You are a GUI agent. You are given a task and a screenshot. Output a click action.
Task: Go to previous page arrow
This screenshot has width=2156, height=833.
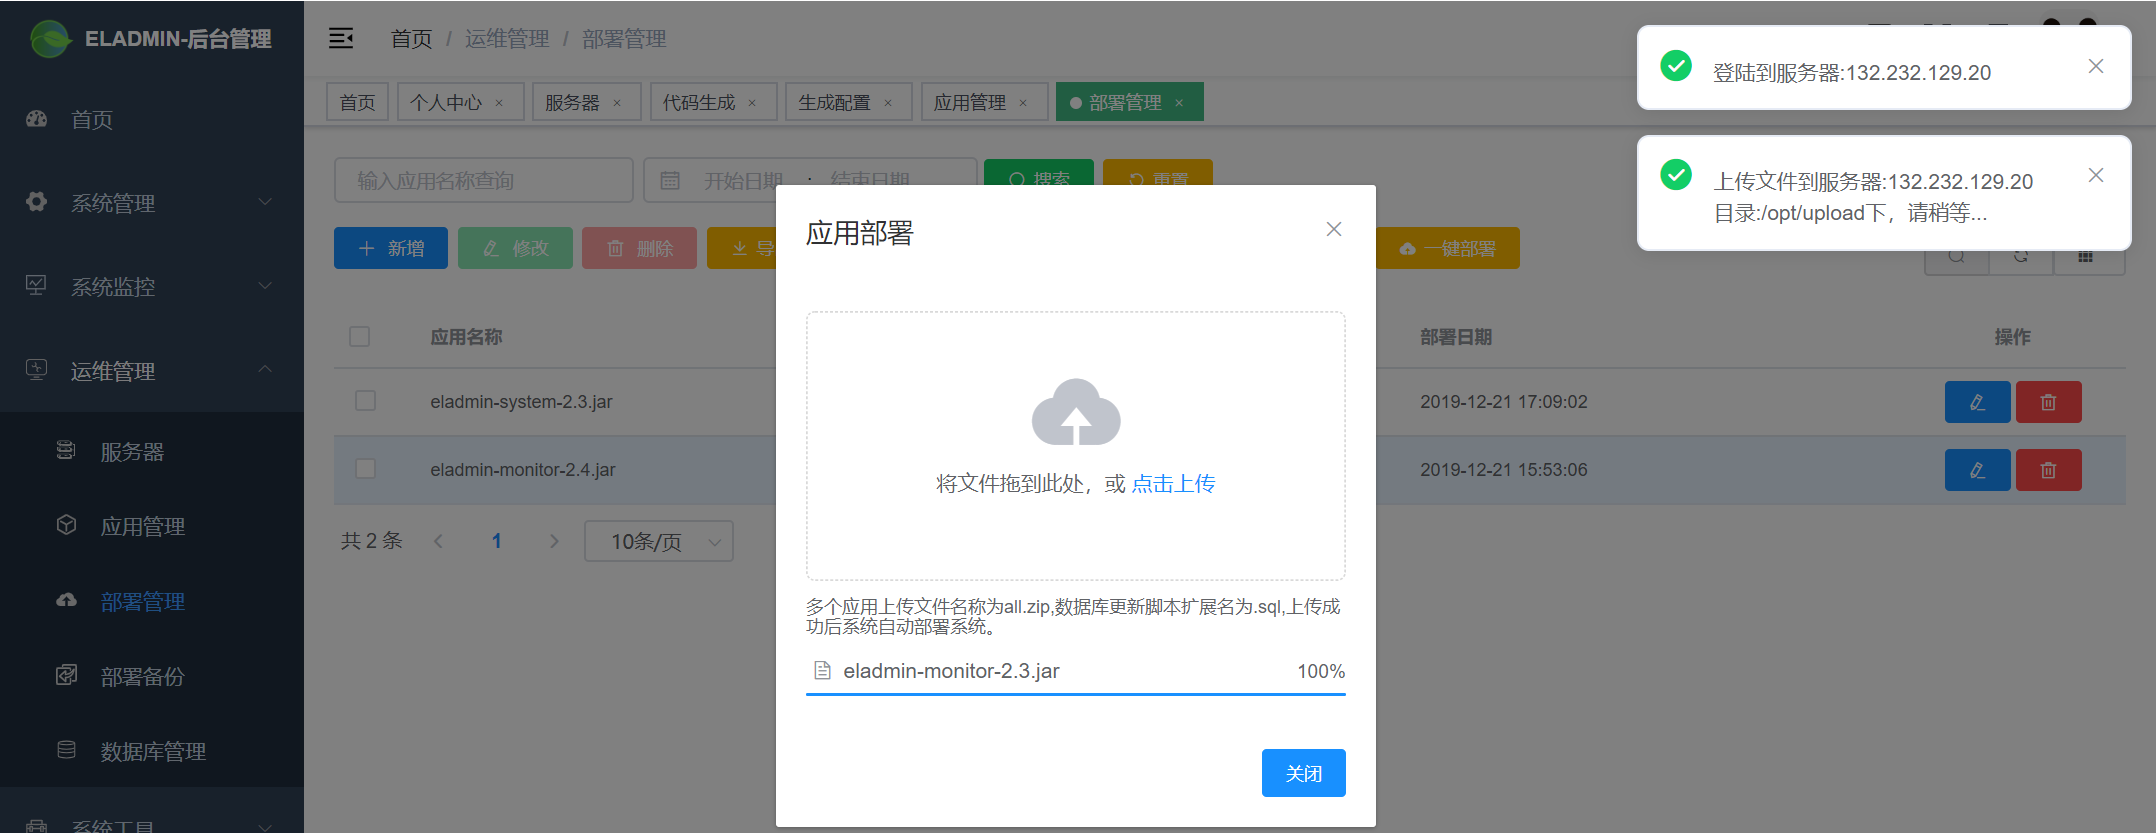[x=438, y=541]
